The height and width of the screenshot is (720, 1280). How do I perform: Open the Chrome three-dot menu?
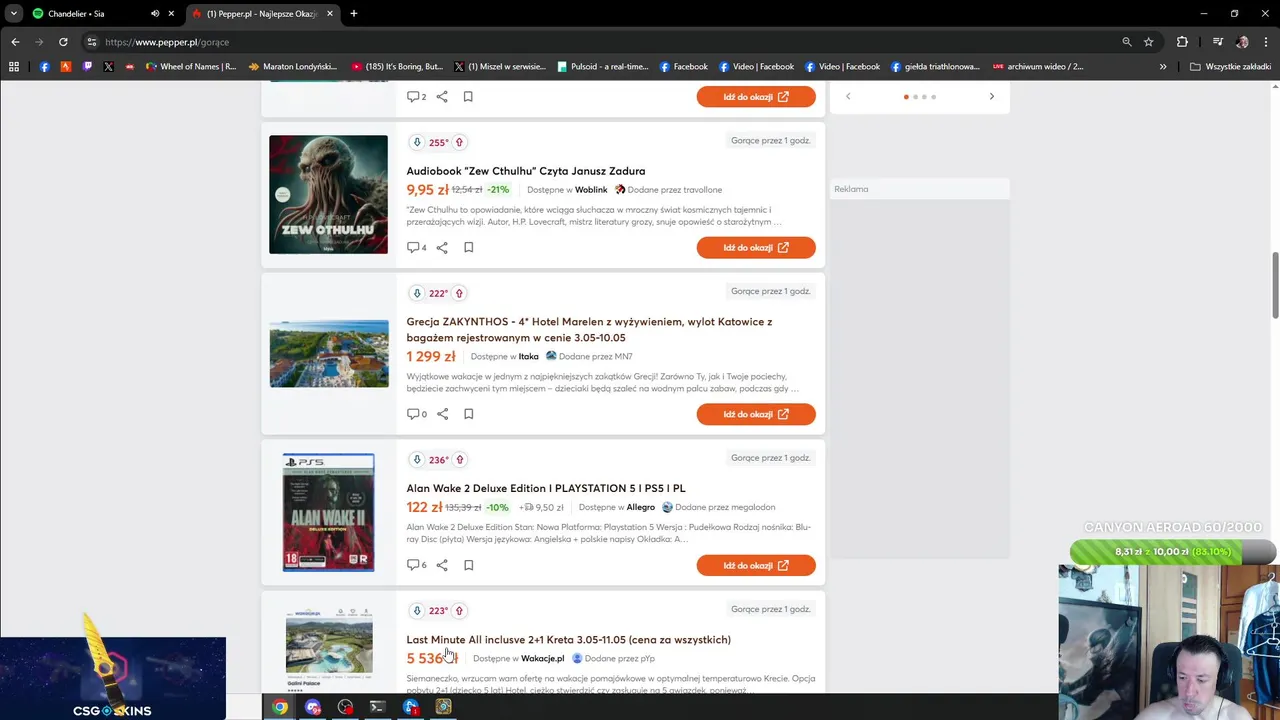pyautogui.click(x=1265, y=42)
